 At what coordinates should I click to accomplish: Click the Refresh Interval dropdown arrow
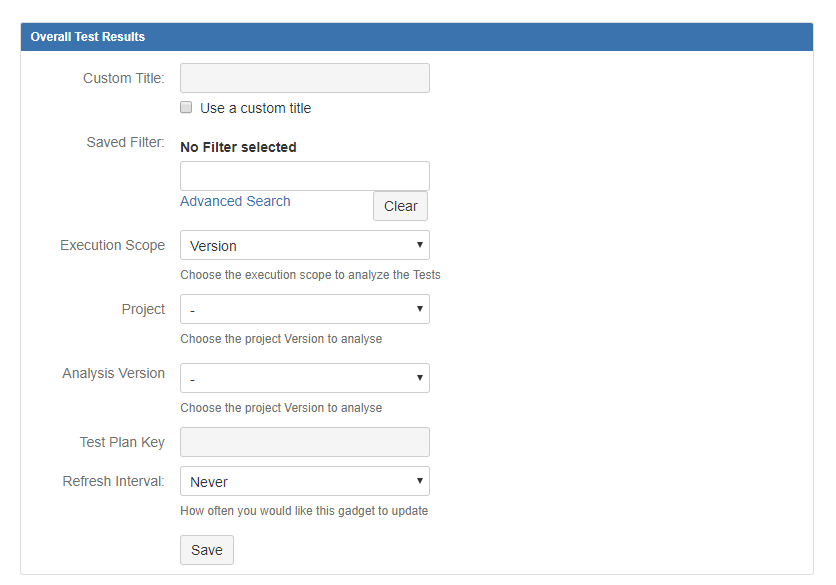420,480
